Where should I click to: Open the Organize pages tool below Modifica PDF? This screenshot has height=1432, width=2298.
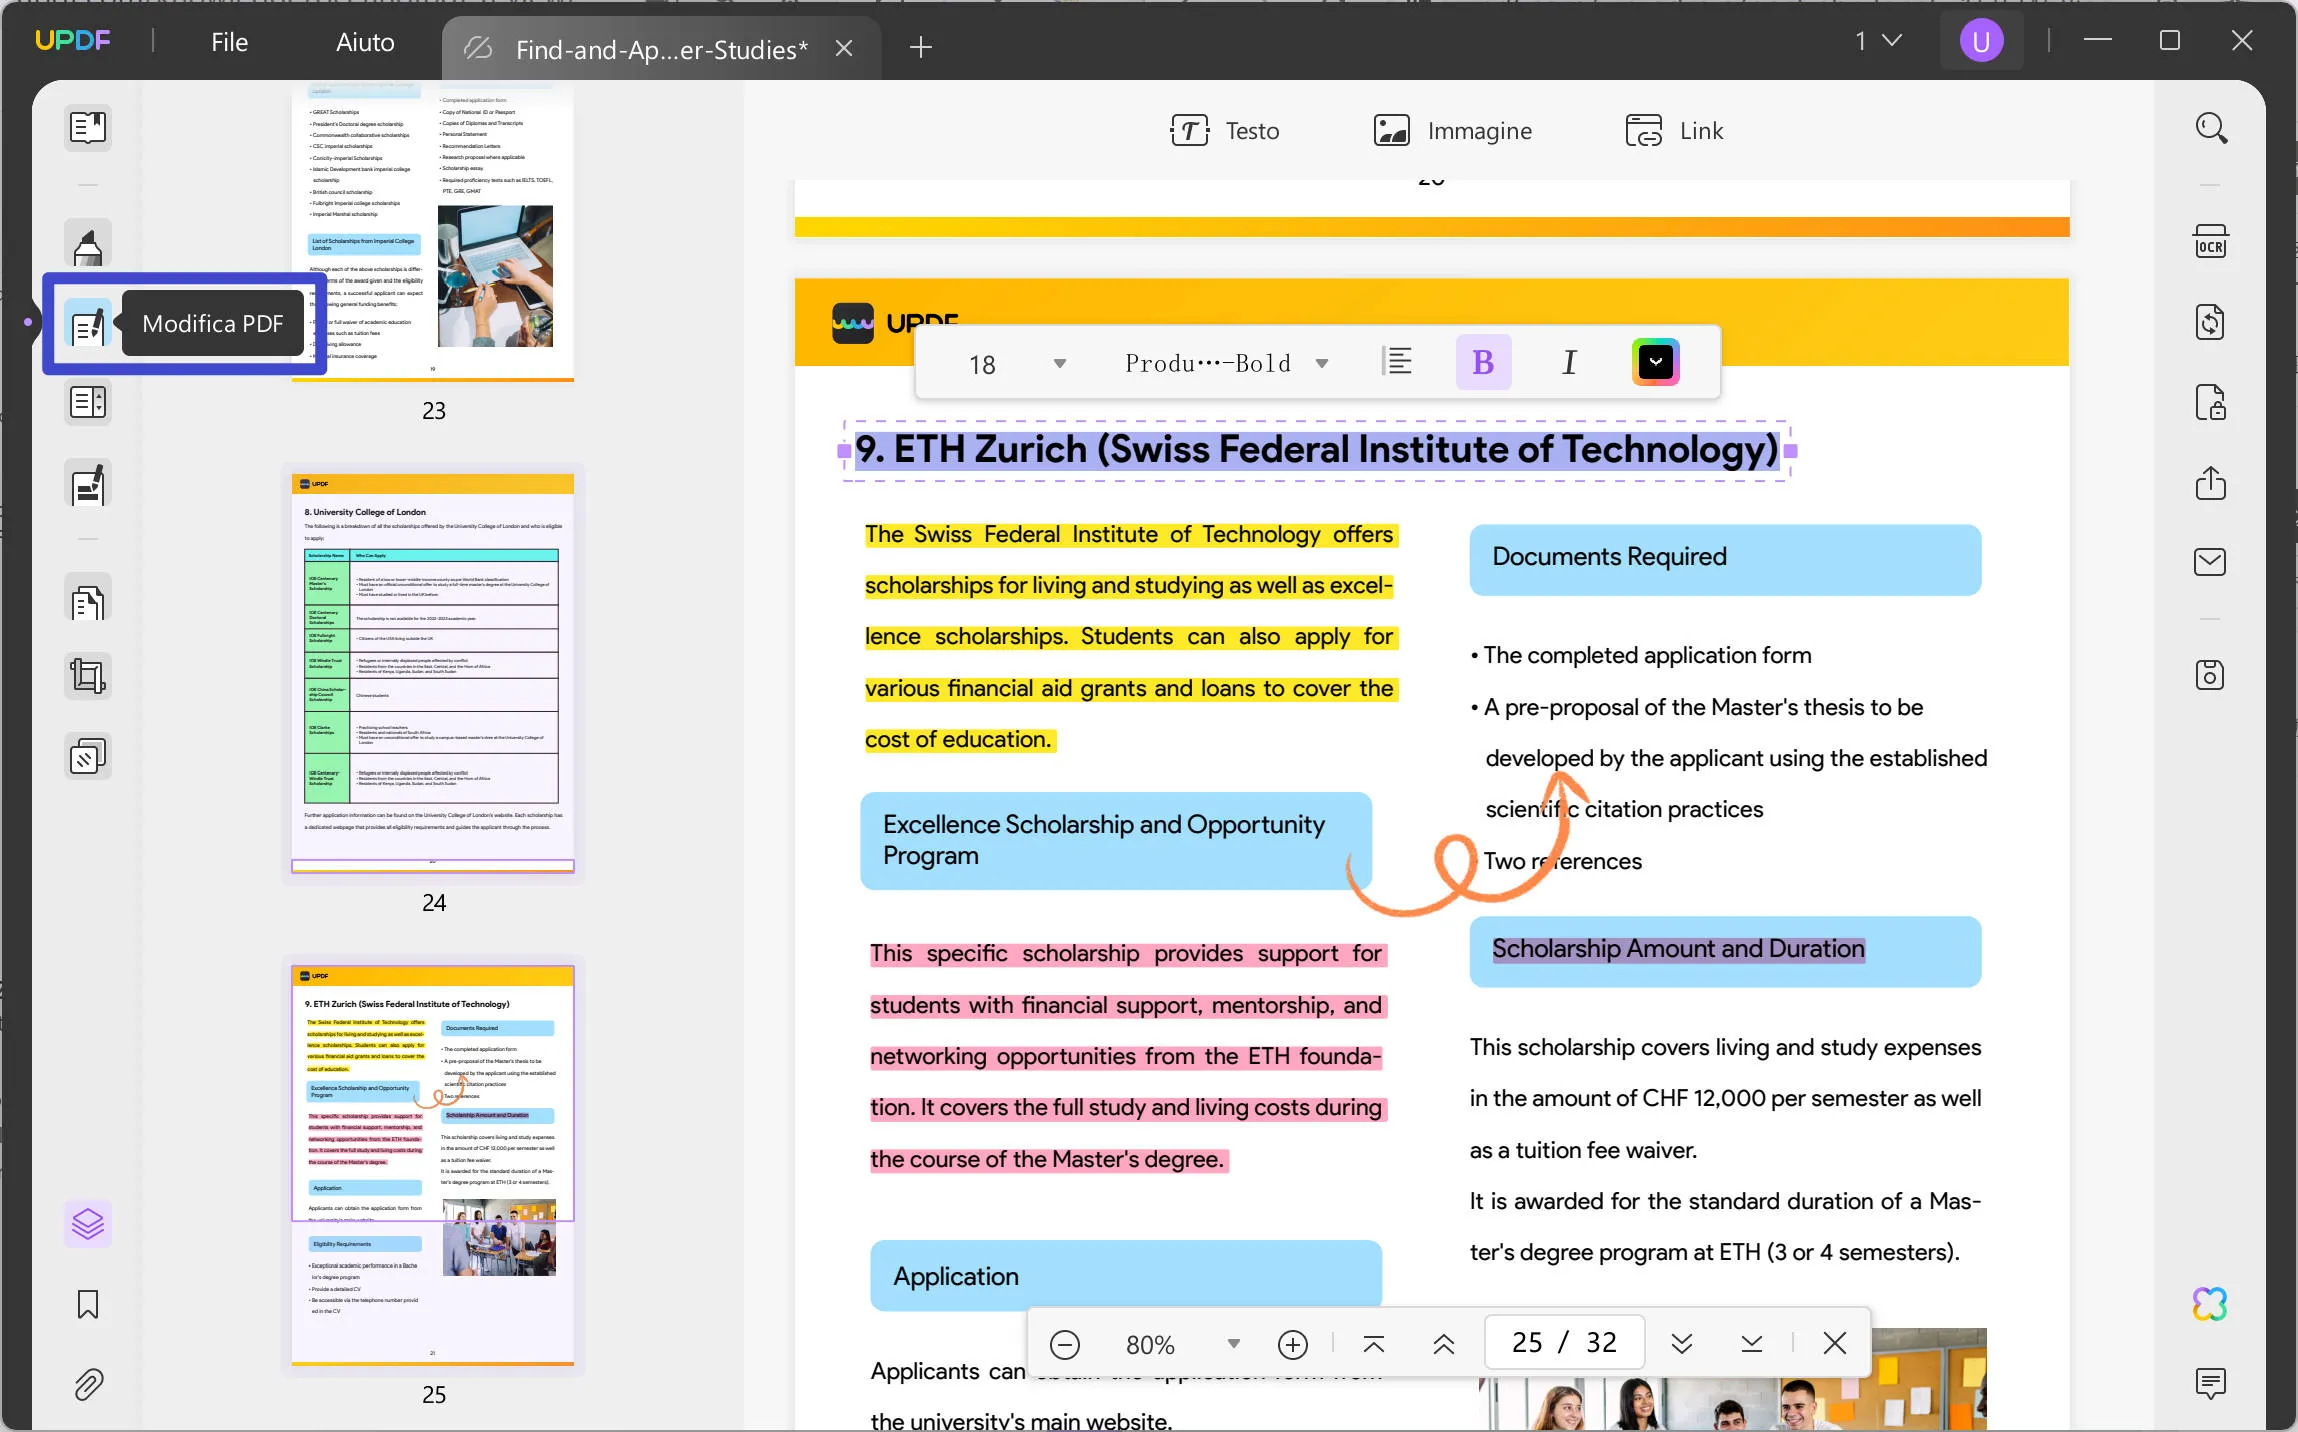(x=88, y=403)
